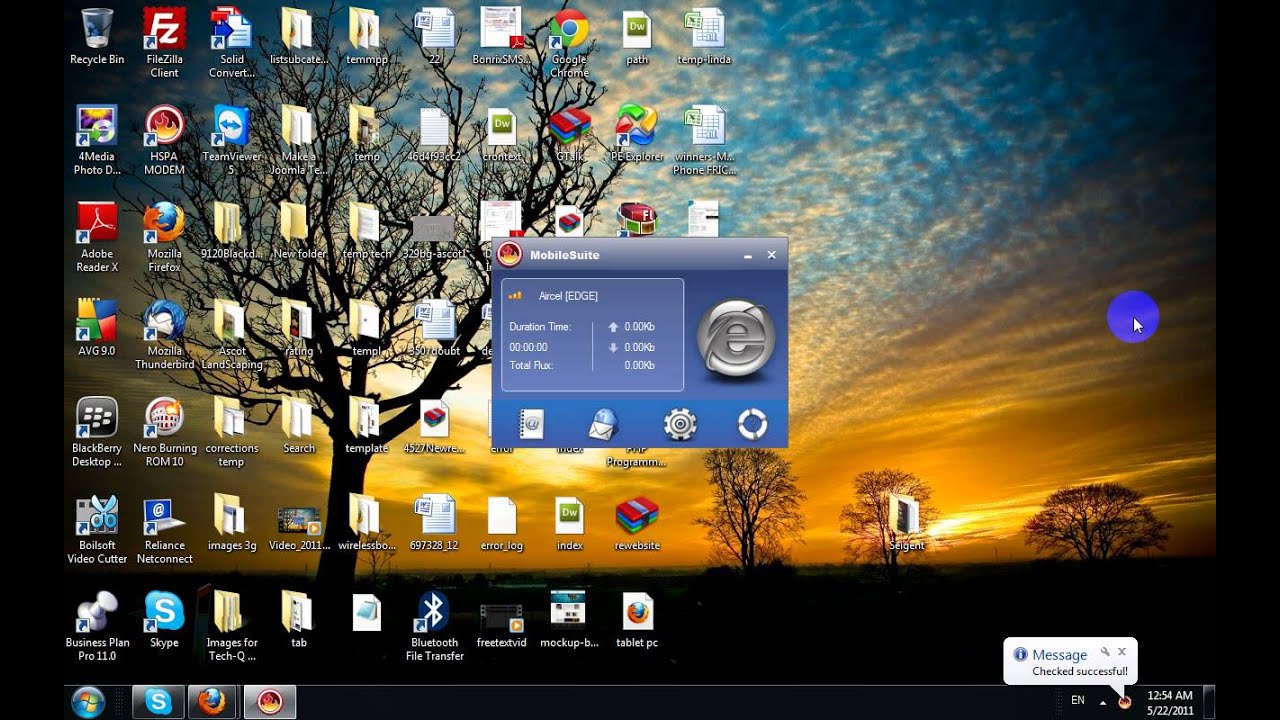1280x720 pixels.
Task: Select the TeamViewer 5 desktop shortcut
Action: (x=232, y=140)
